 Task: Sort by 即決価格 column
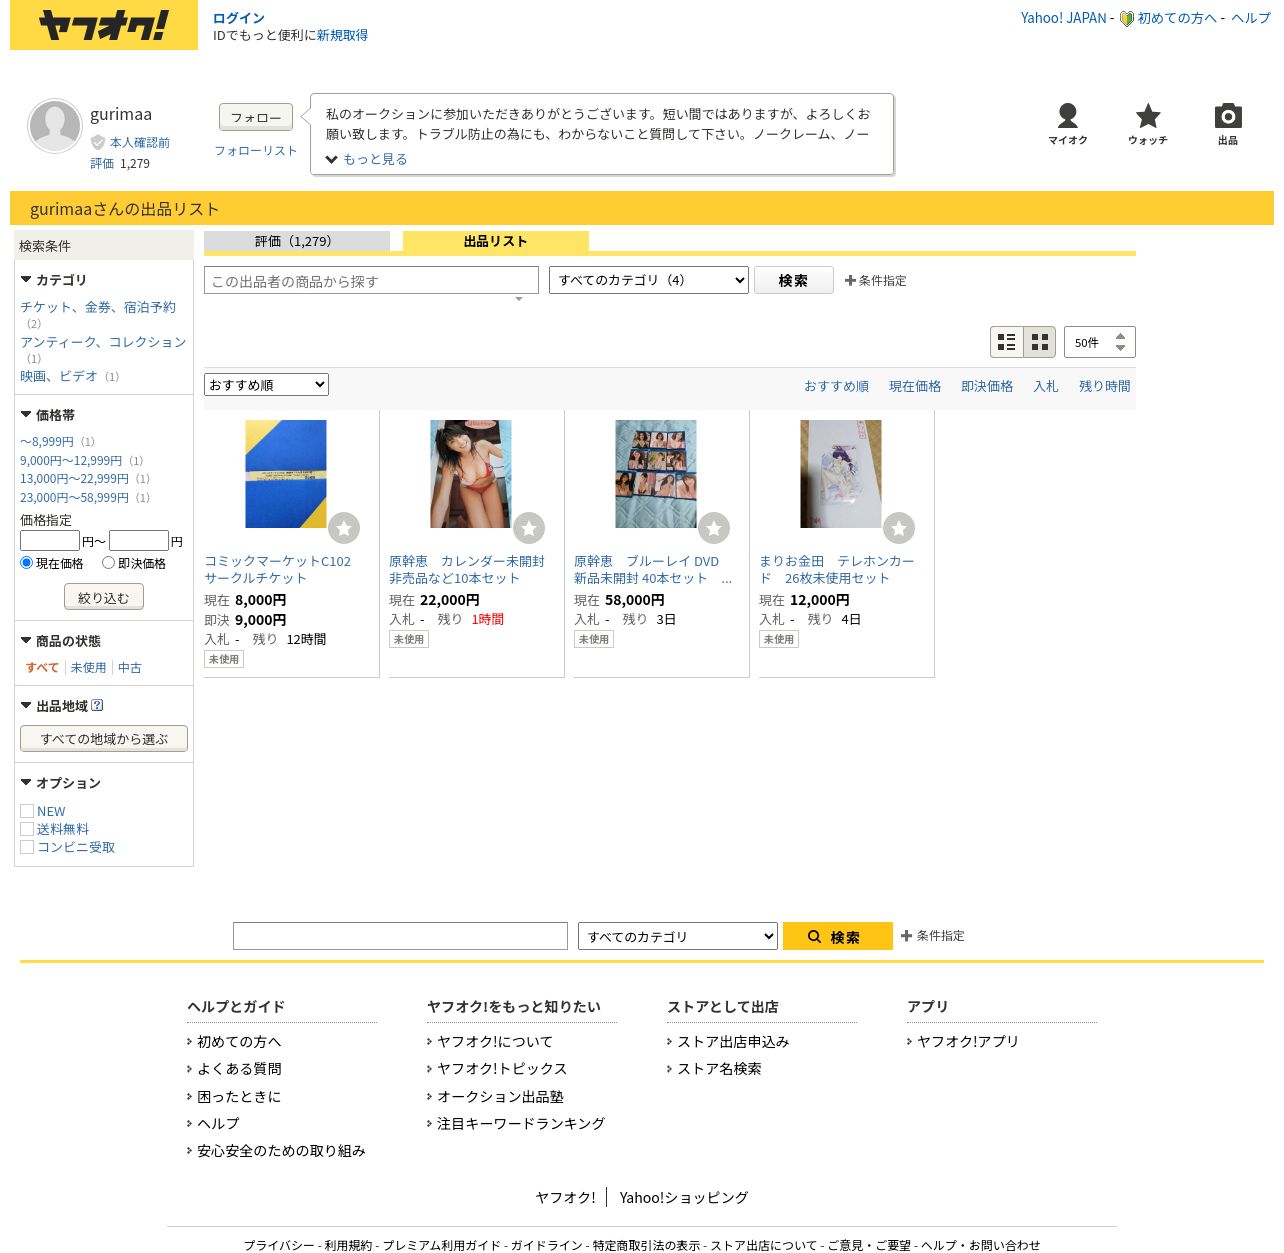point(987,386)
